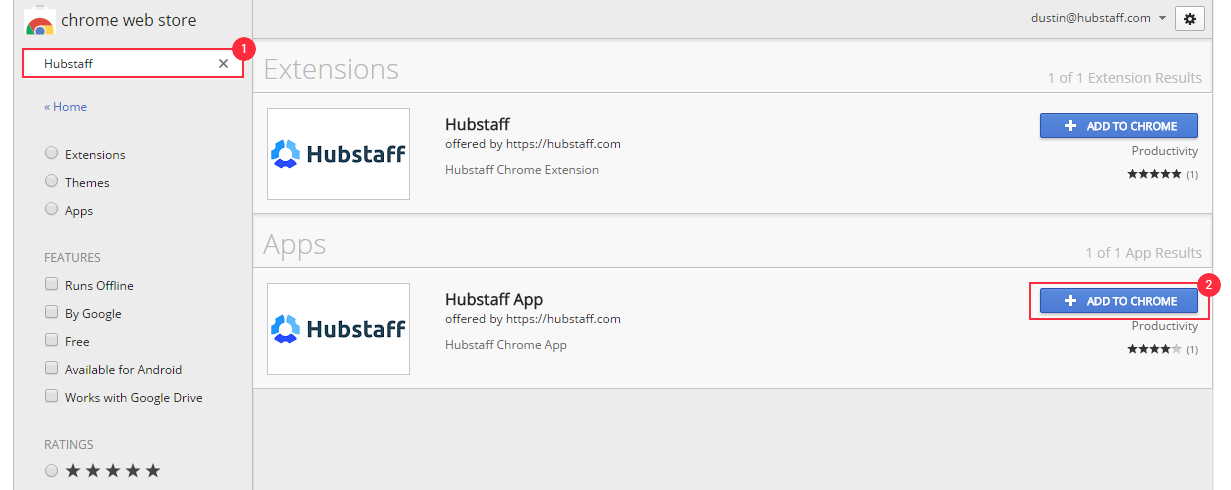Open the Hubstaff App title
Viewport: 1231px width, 490px height.
(494, 300)
